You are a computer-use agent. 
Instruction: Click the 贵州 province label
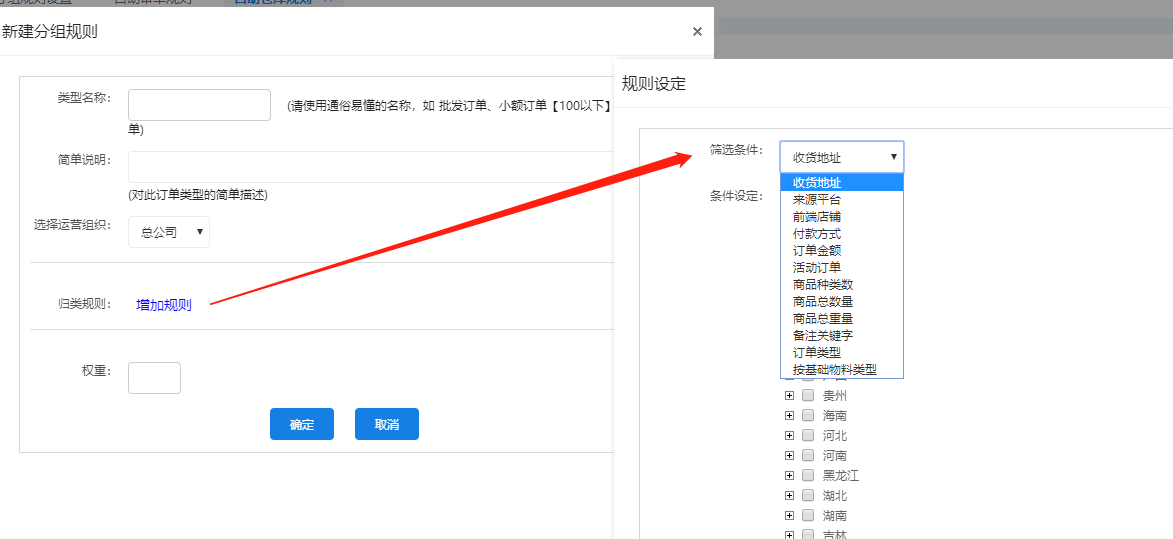pyautogui.click(x=835, y=395)
